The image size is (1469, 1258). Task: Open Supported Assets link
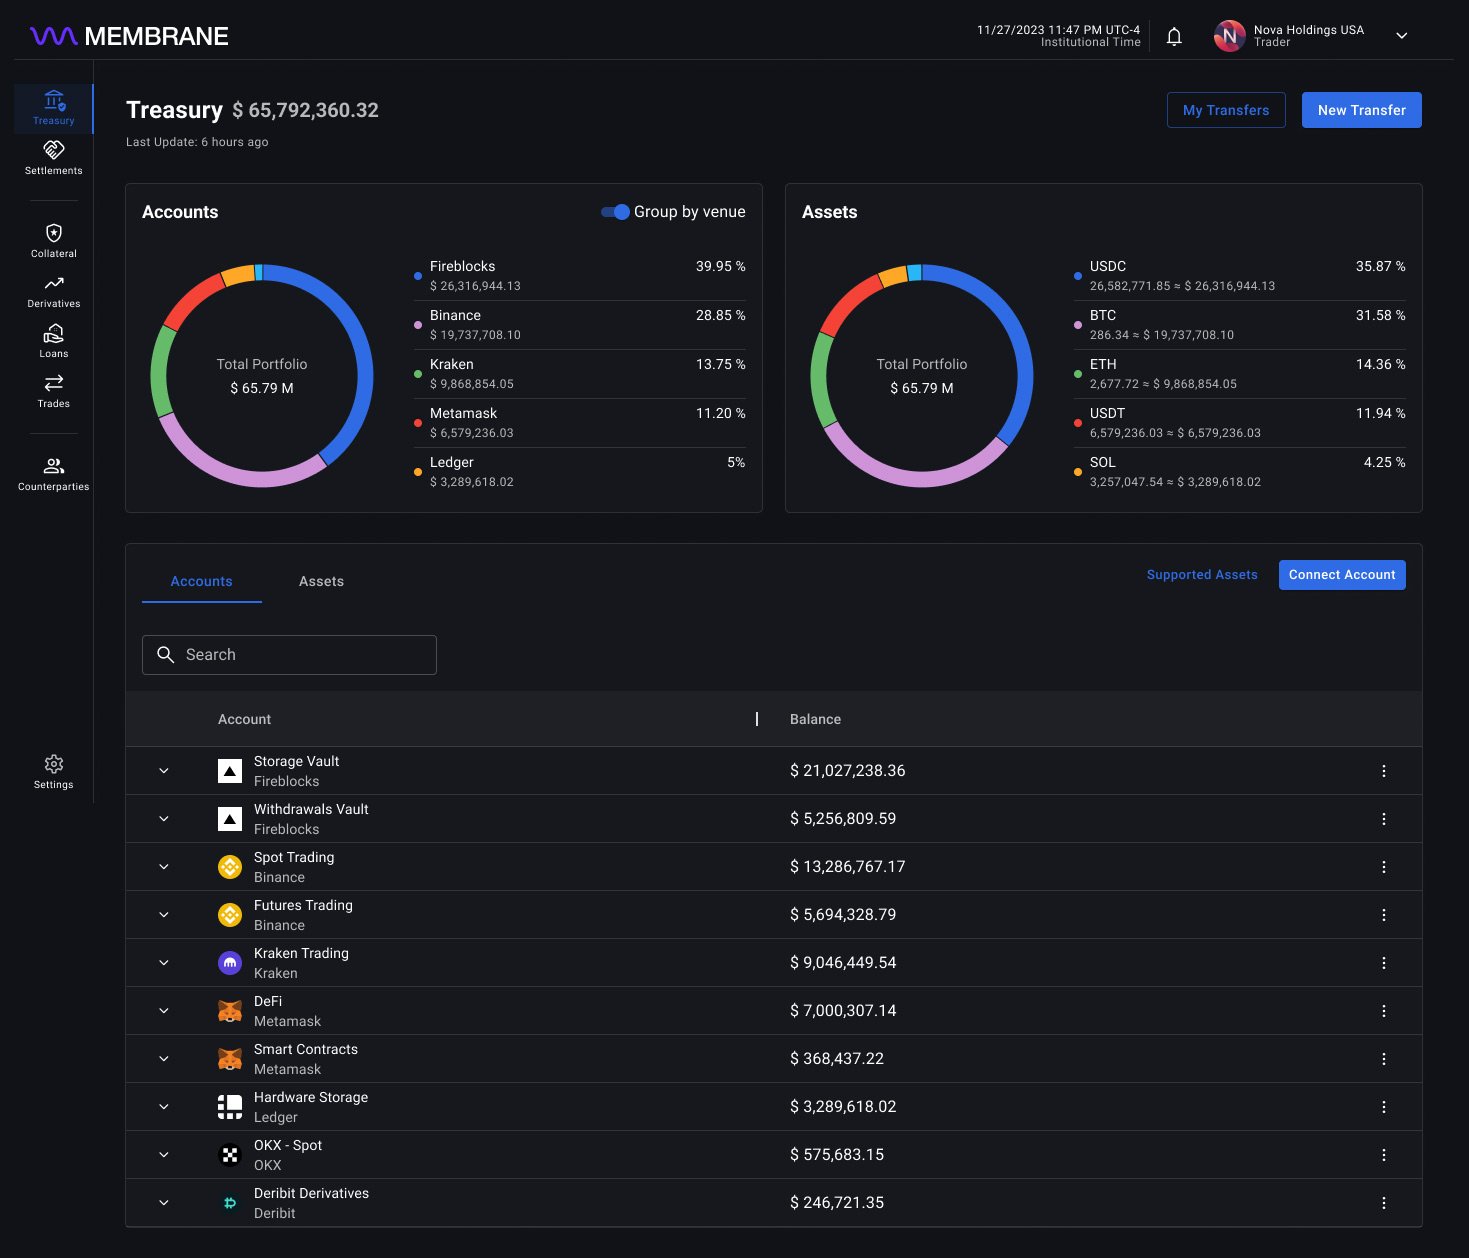1202,574
